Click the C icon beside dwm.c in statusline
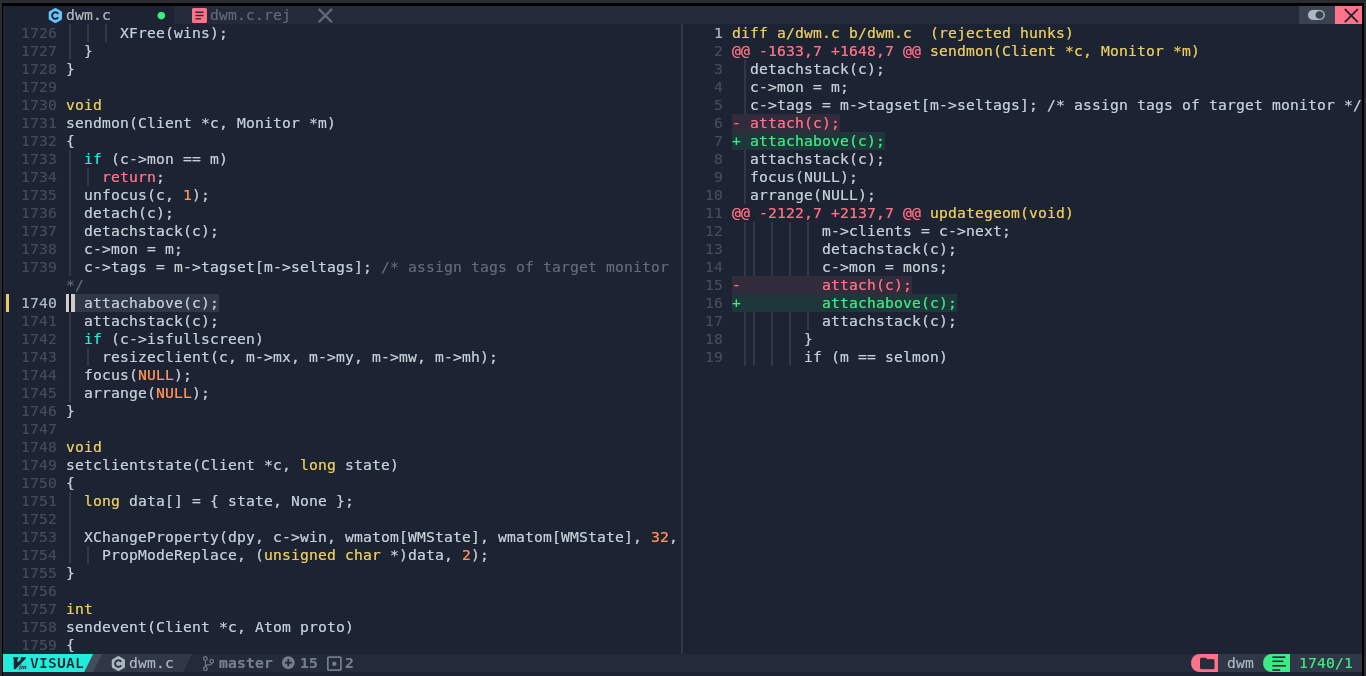 coord(118,663)
